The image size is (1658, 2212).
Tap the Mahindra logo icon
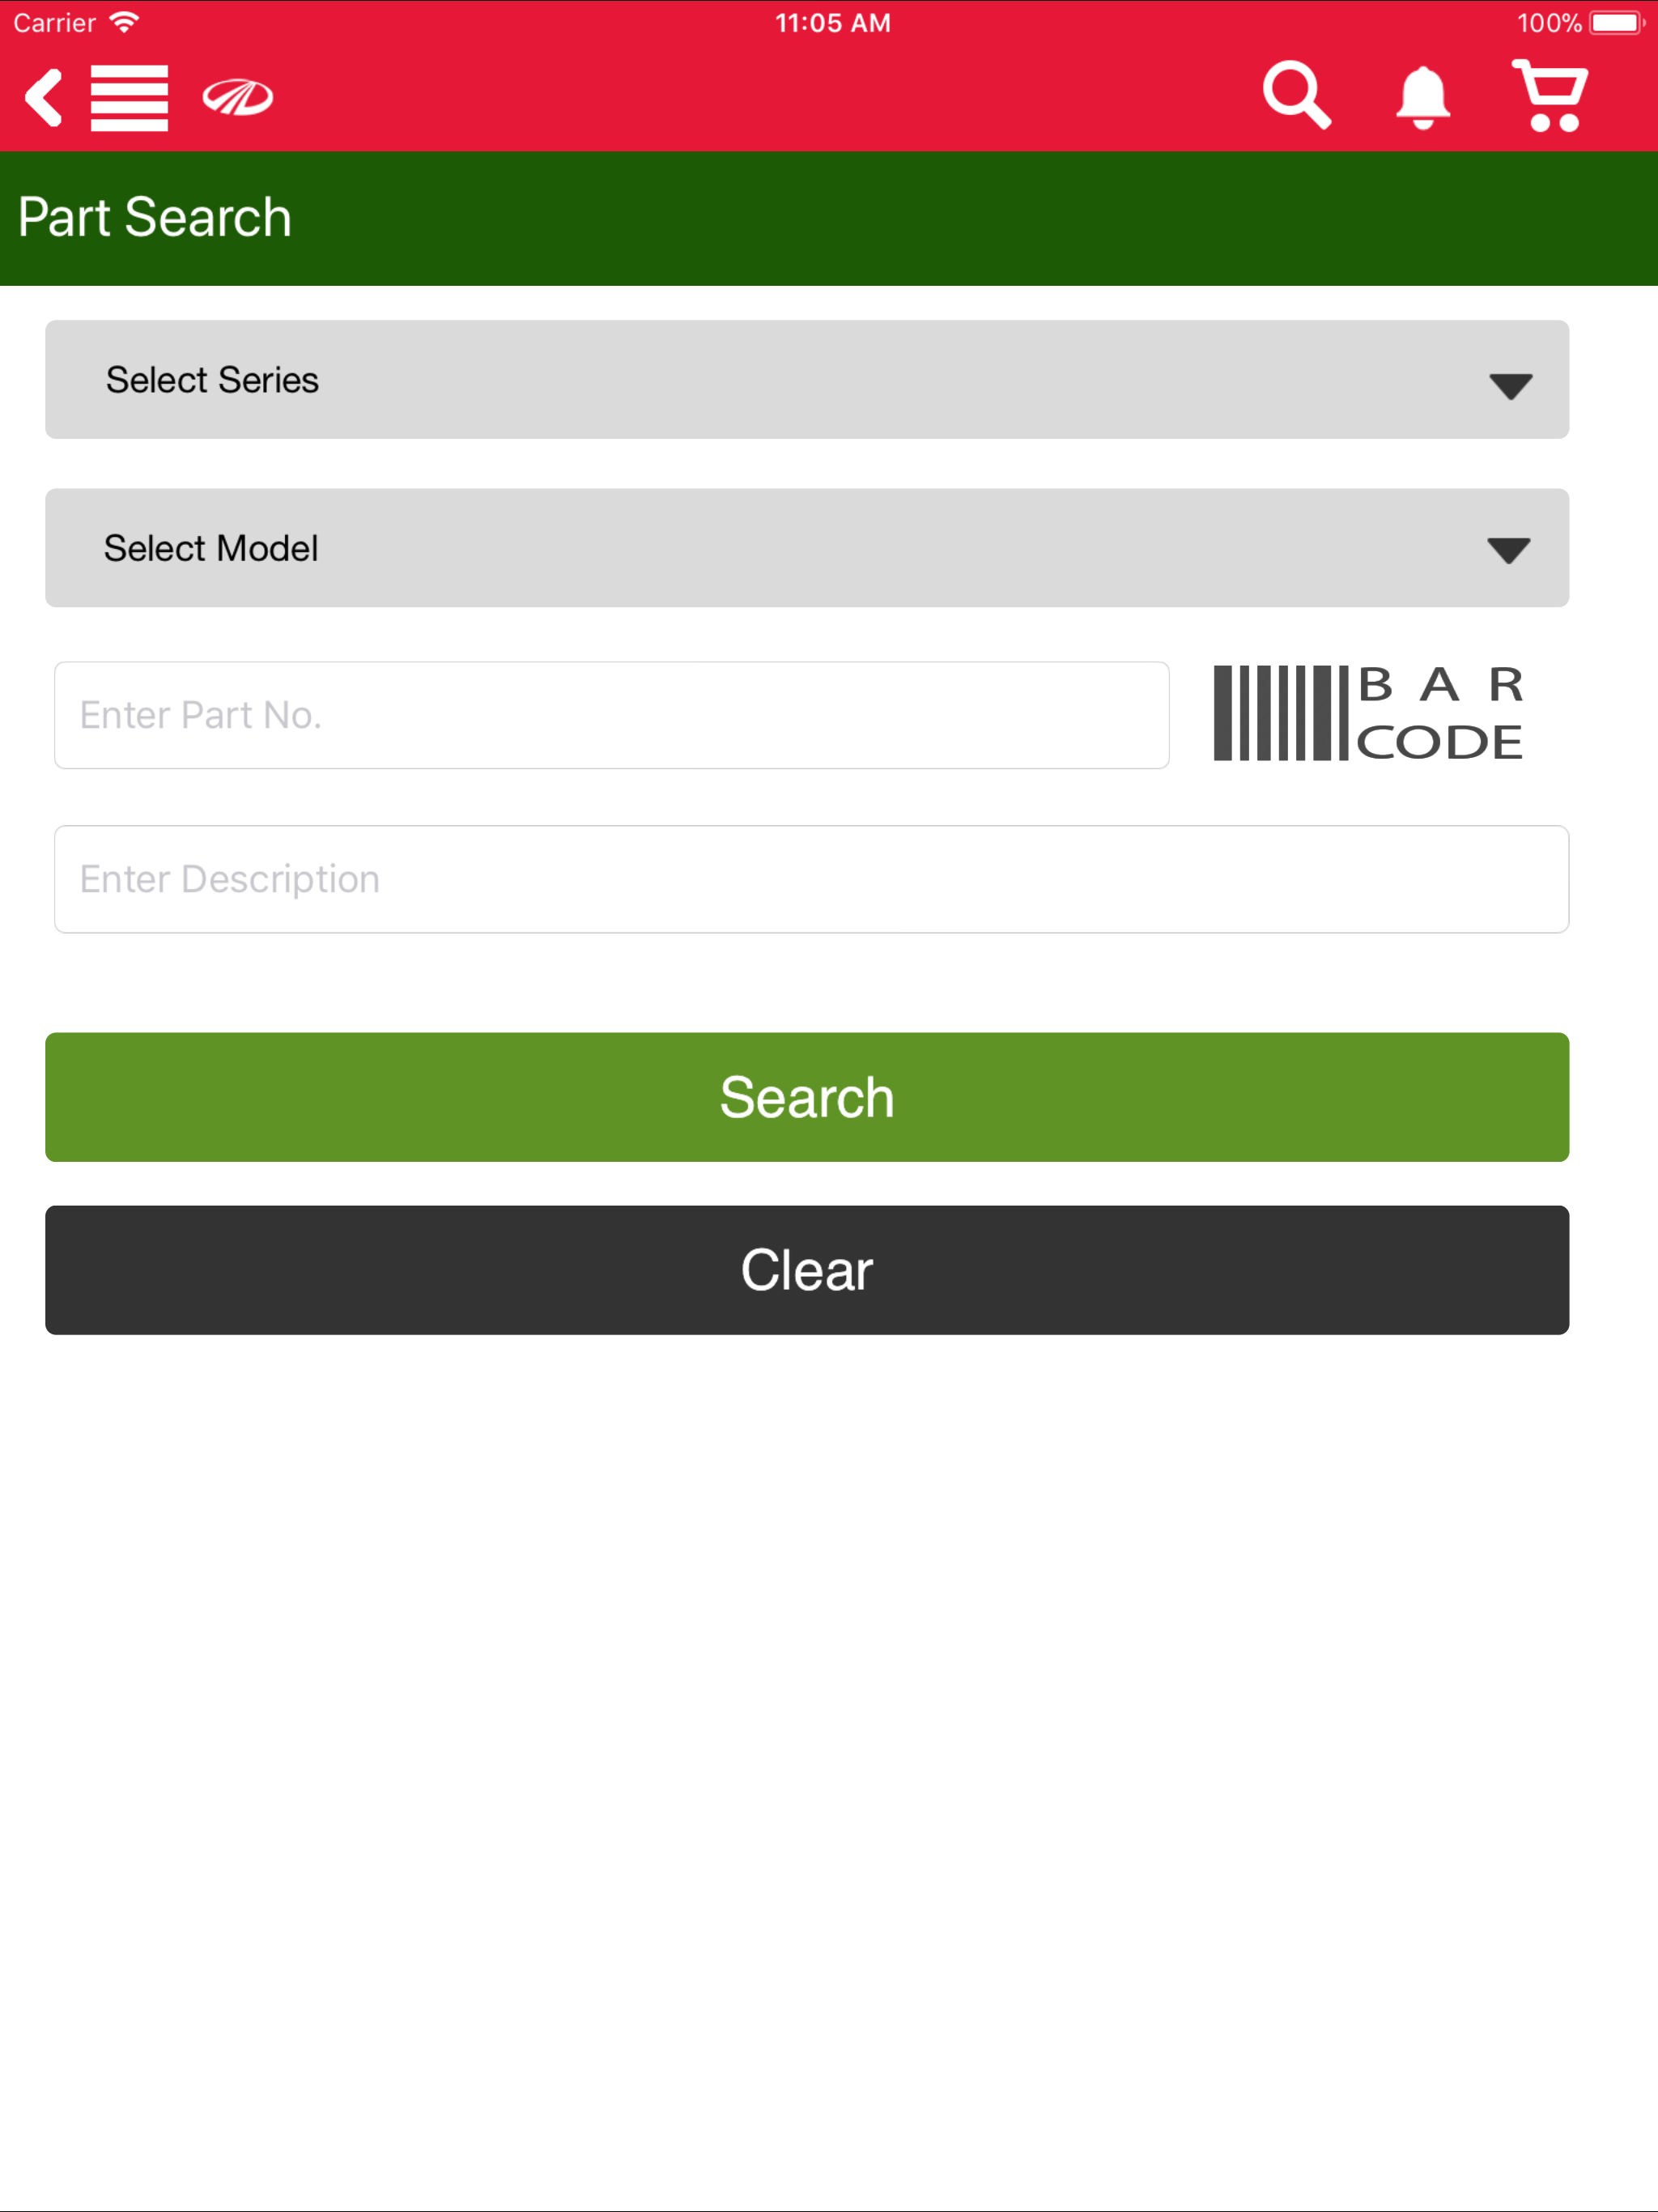click(x=238, y=97)
